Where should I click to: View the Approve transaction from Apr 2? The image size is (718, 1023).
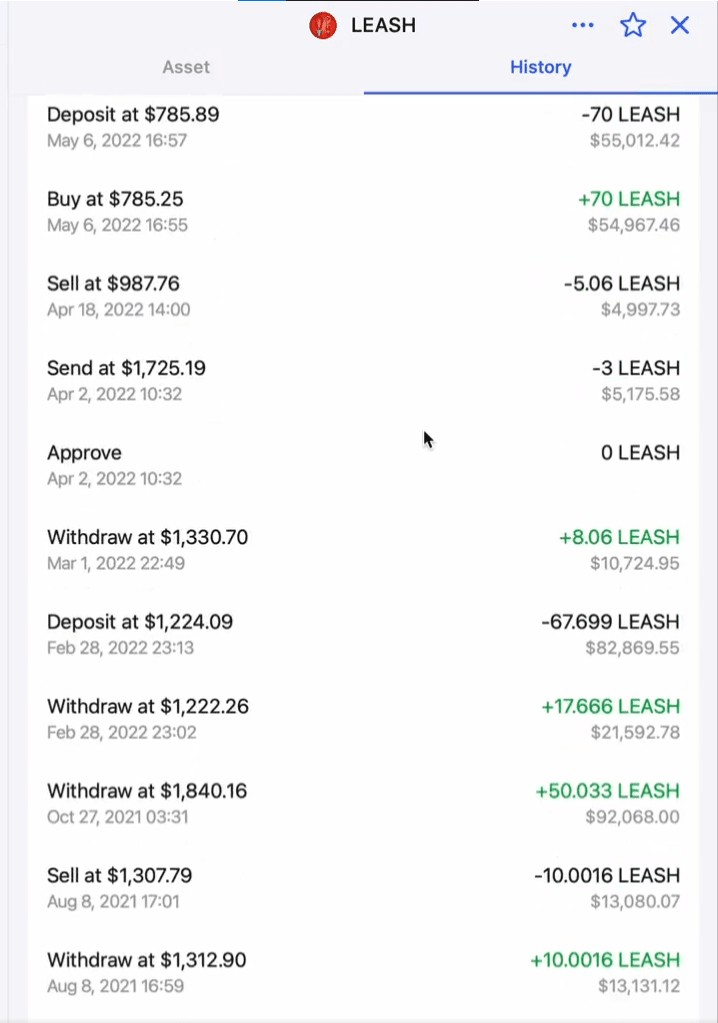[x=363, y=465]
